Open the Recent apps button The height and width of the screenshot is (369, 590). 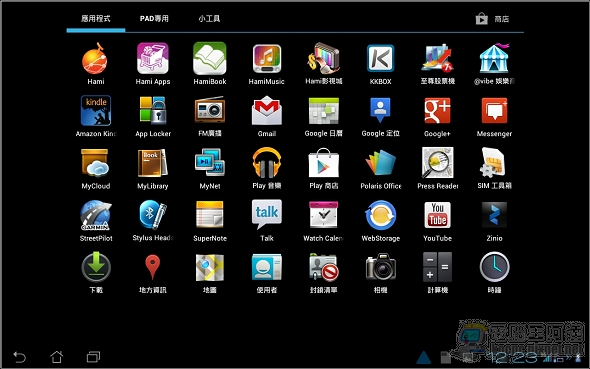pos(93,357)
